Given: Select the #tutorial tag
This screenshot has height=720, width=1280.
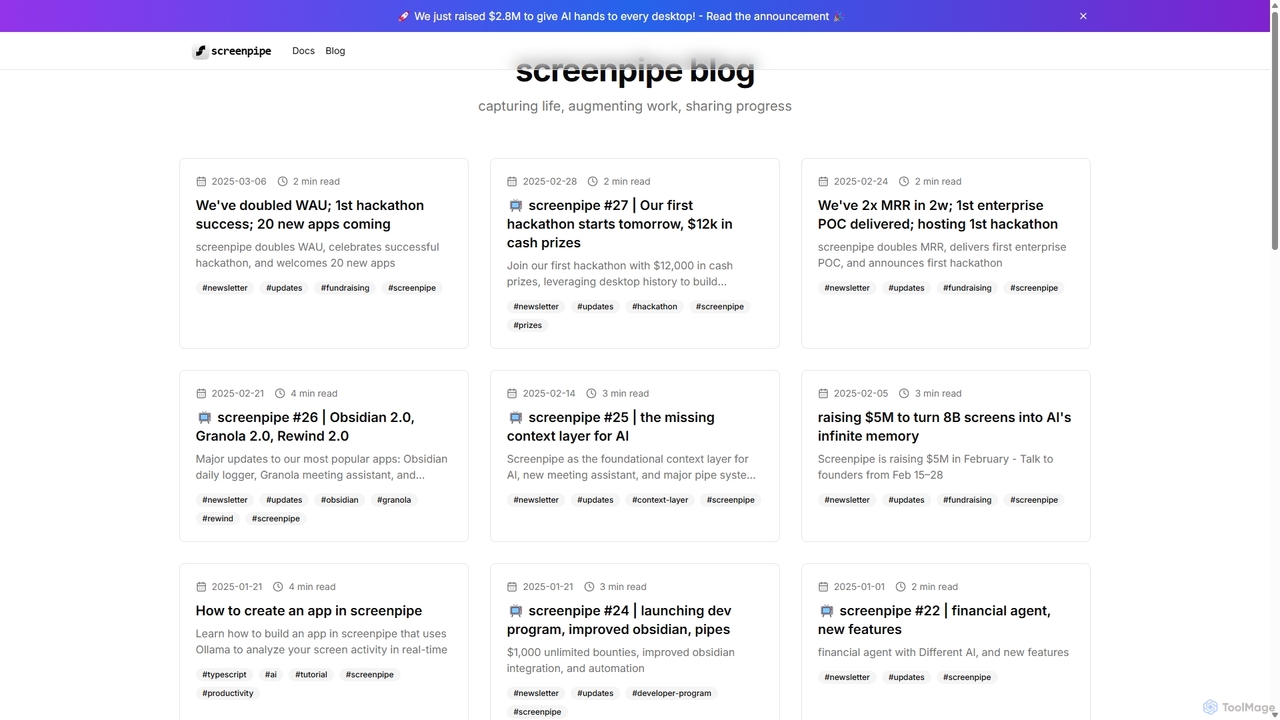Looking at the screenshot, I should (x=311, y=675).
